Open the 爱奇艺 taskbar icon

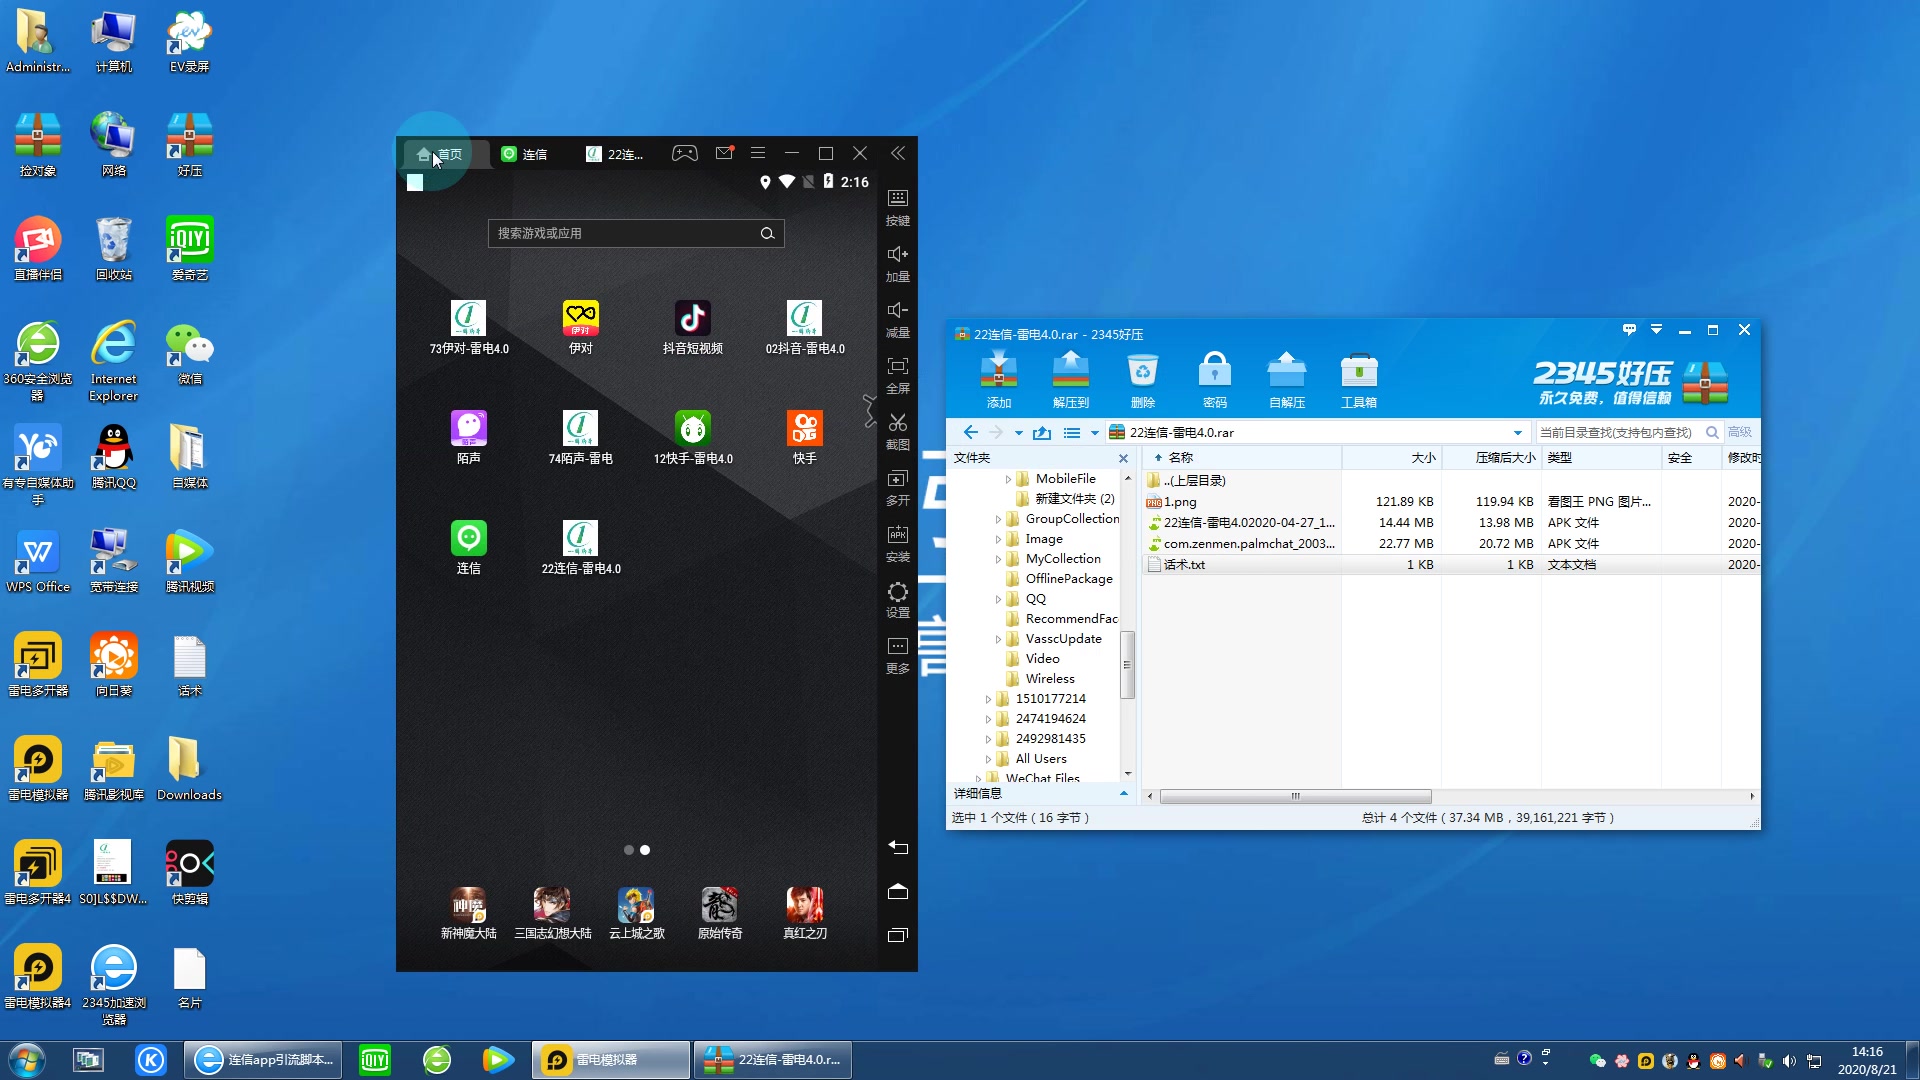pyautogui.click(x=375, y=1060)
